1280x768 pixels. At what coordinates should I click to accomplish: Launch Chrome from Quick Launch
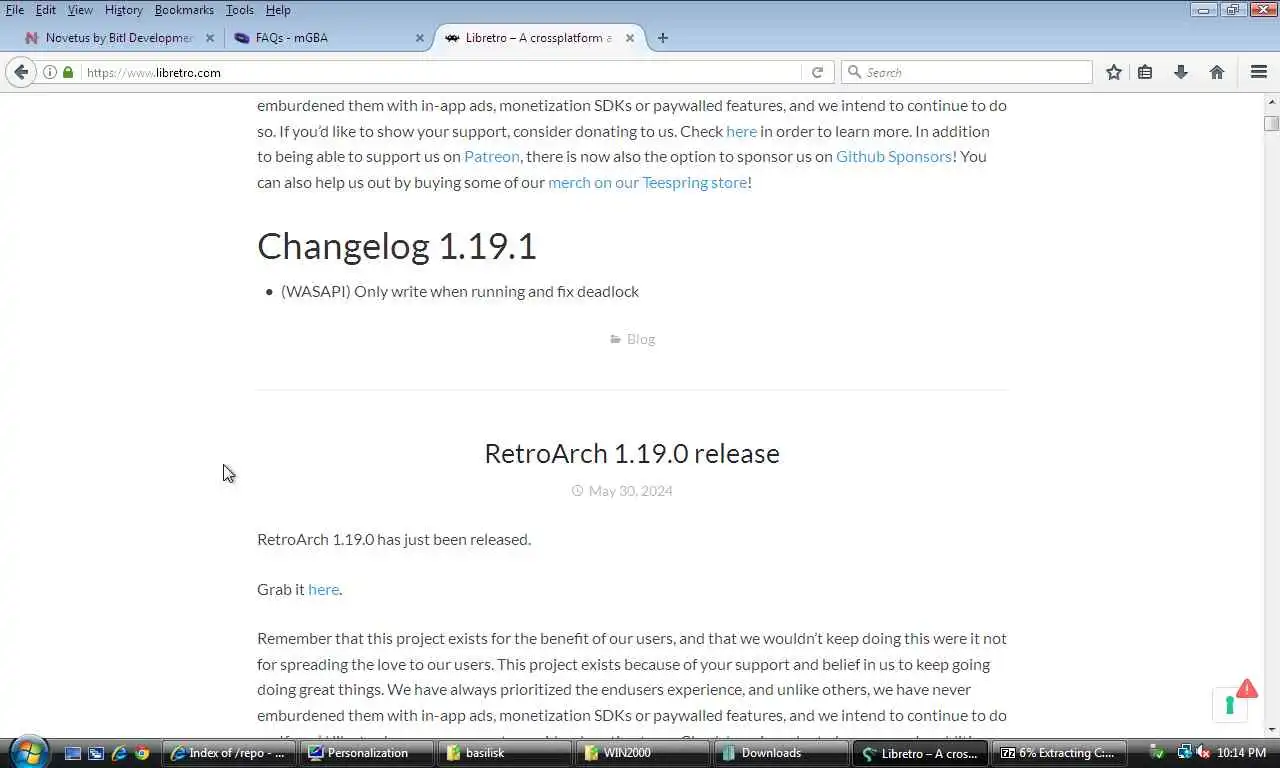pyautogui.click(x=142, y=753)
